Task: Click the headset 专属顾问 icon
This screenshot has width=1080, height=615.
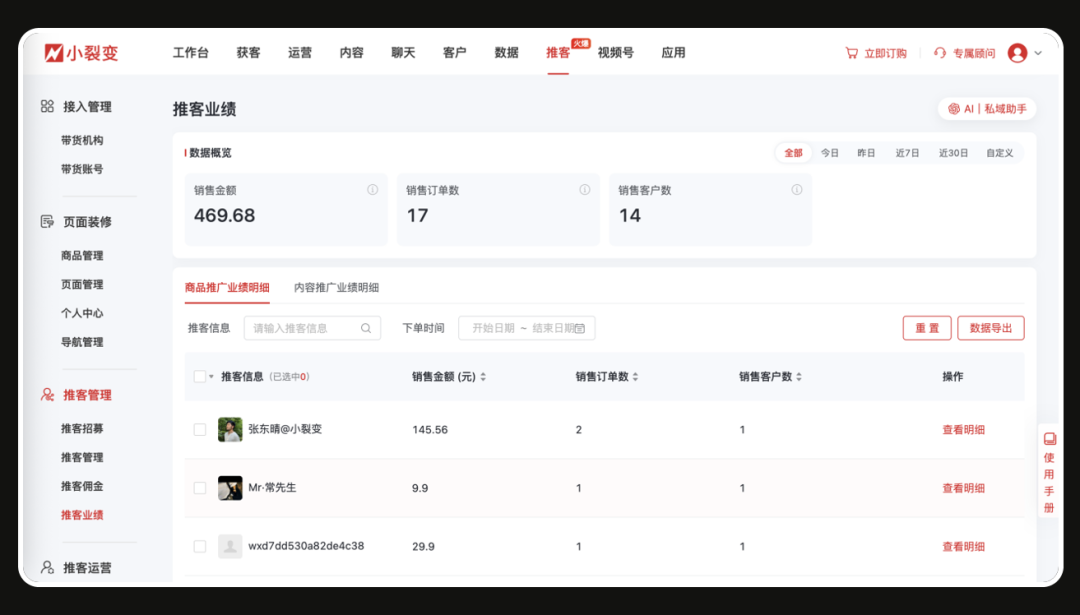Action: point(938,53)
